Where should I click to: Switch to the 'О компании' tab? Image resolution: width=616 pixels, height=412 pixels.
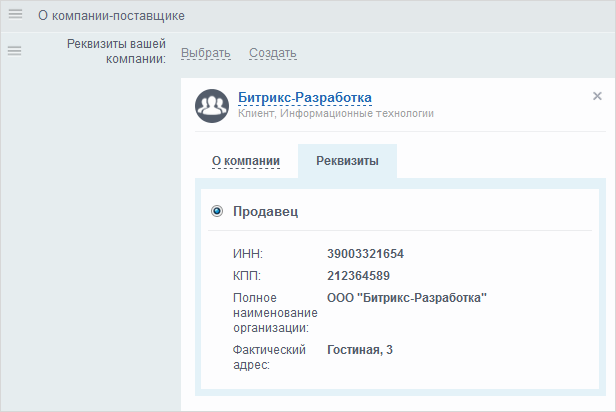pyautogui.click(x=246, y=161)
